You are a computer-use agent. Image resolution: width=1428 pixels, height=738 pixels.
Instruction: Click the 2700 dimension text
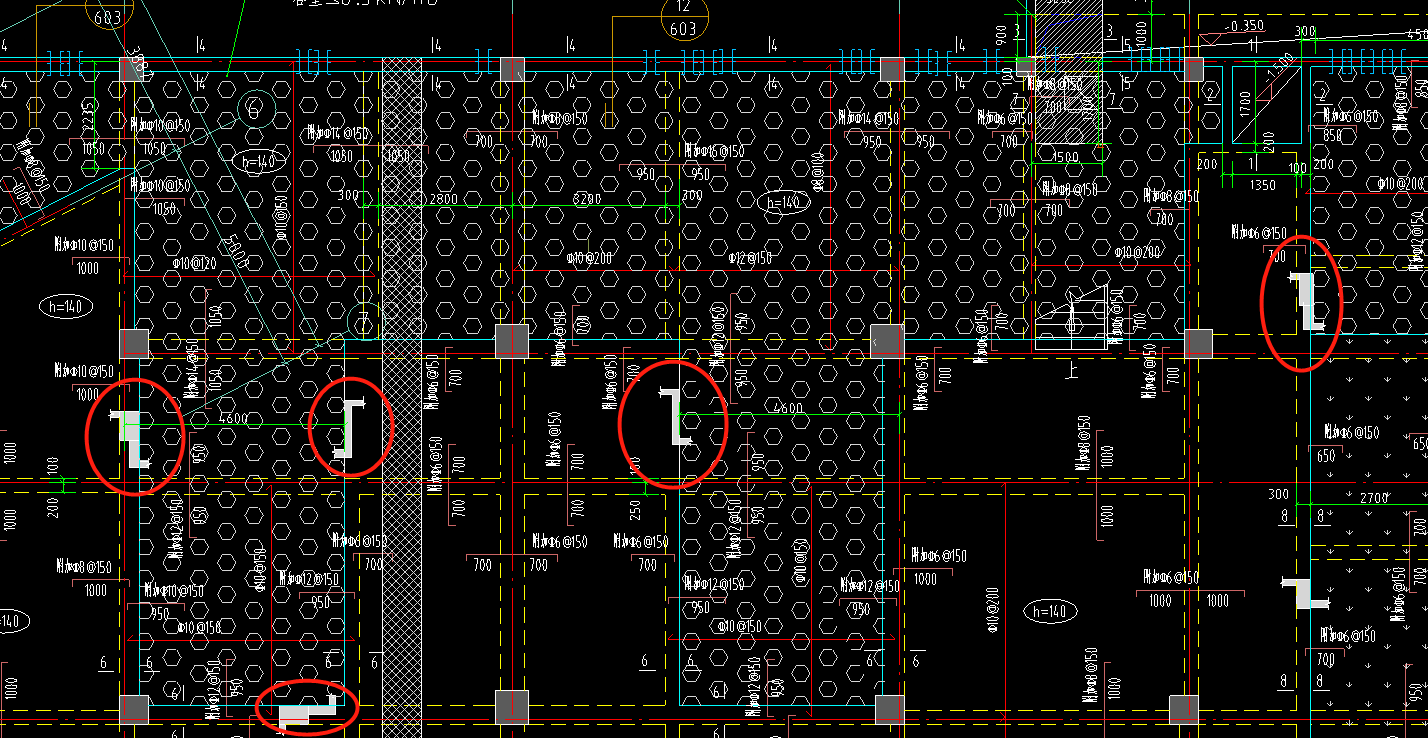[x=1374, y=497]
